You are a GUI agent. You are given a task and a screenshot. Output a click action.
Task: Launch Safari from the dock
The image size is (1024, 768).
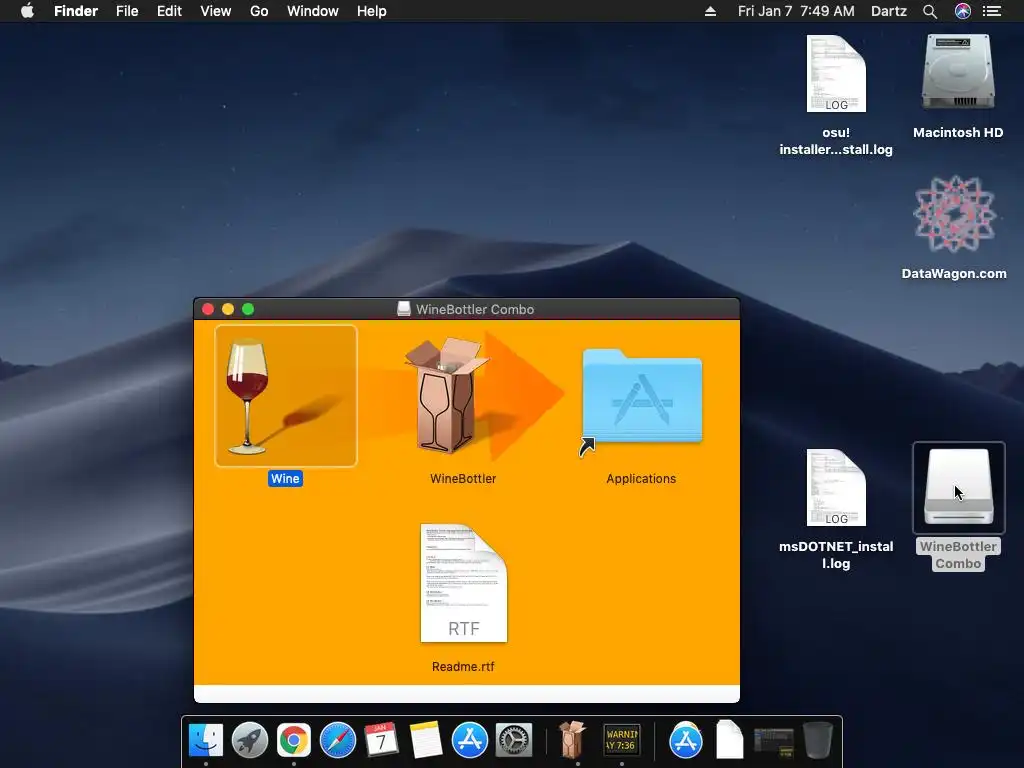pos(338,741)
